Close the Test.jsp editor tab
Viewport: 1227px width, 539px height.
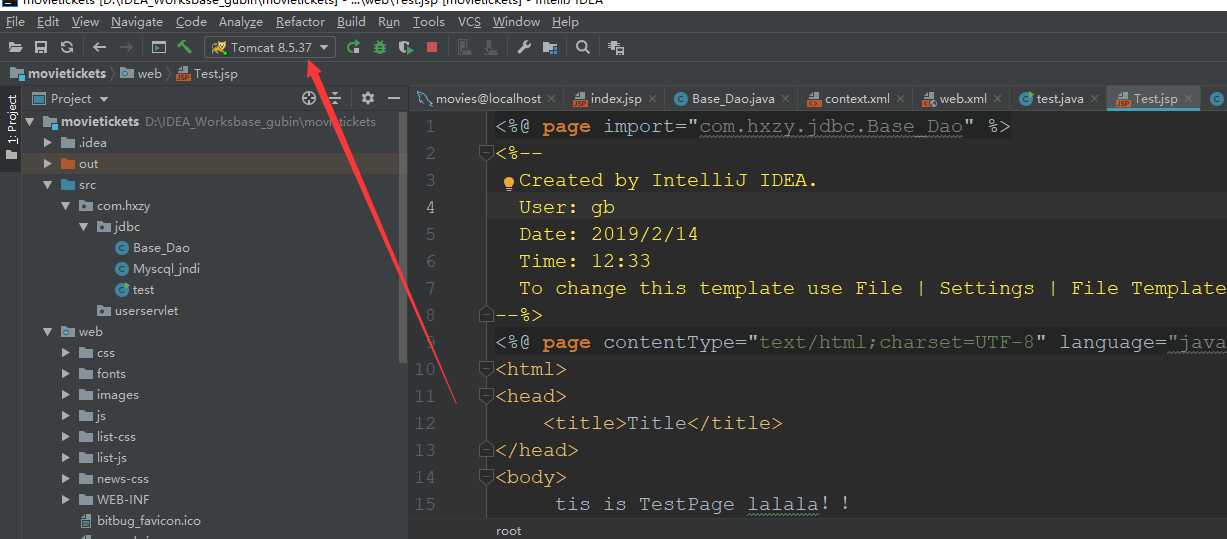pyautogui.click(x=1189, y=99)
